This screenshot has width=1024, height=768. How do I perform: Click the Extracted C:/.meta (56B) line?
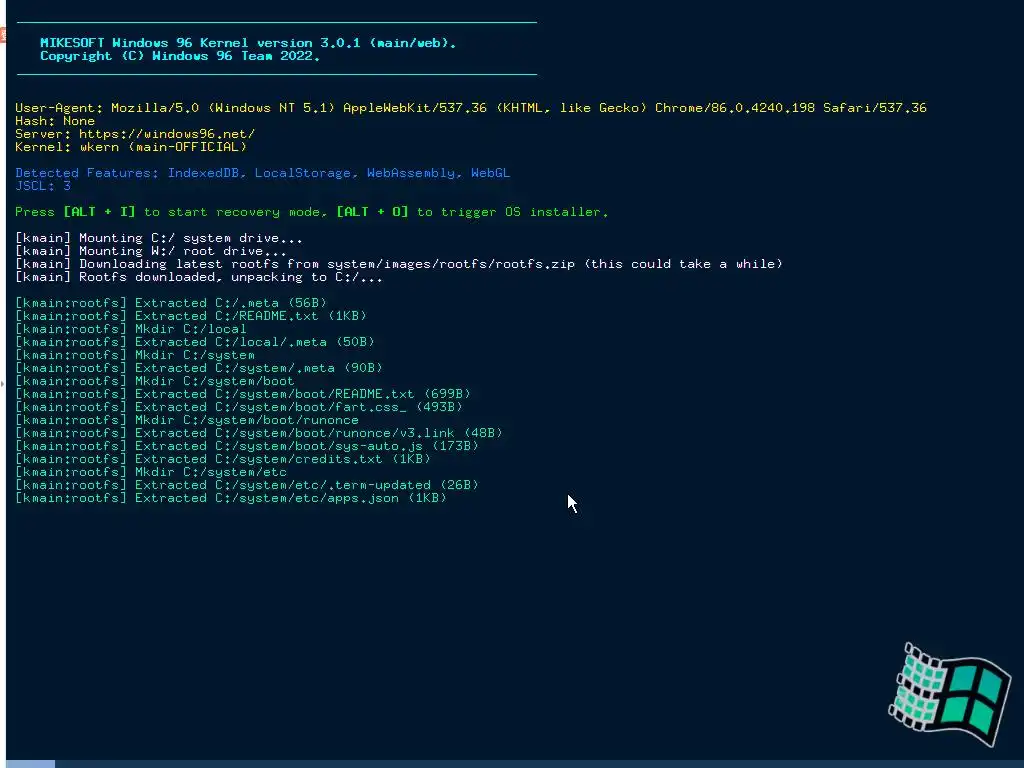pos(171,303)
